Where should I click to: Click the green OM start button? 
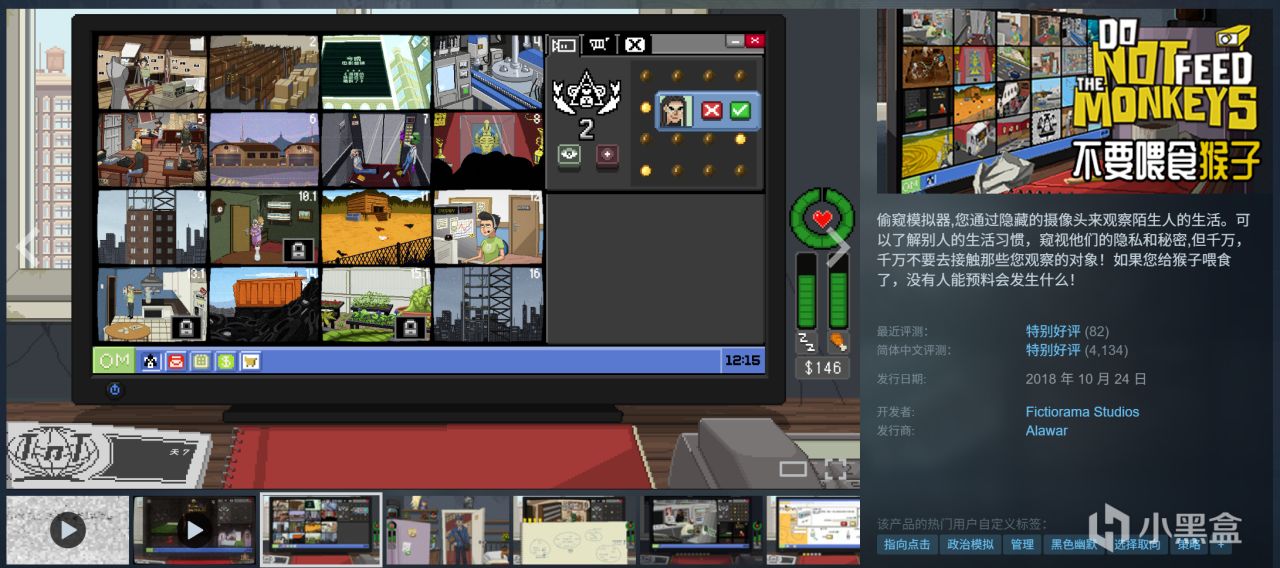click(113, 361)
